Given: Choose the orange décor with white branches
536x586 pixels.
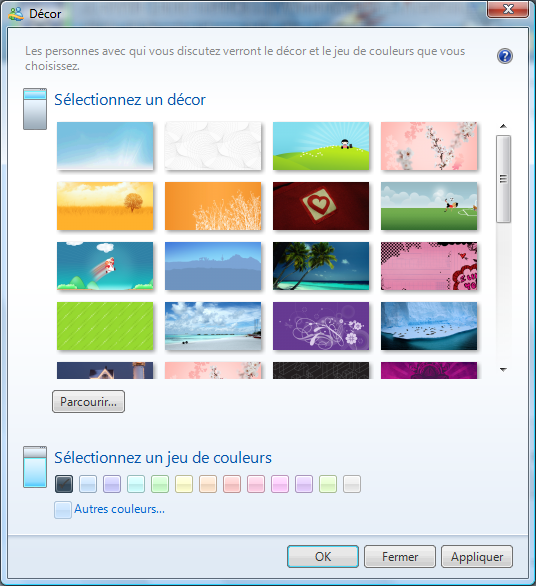Looking at the screenshot, I should tap(213, 206).
